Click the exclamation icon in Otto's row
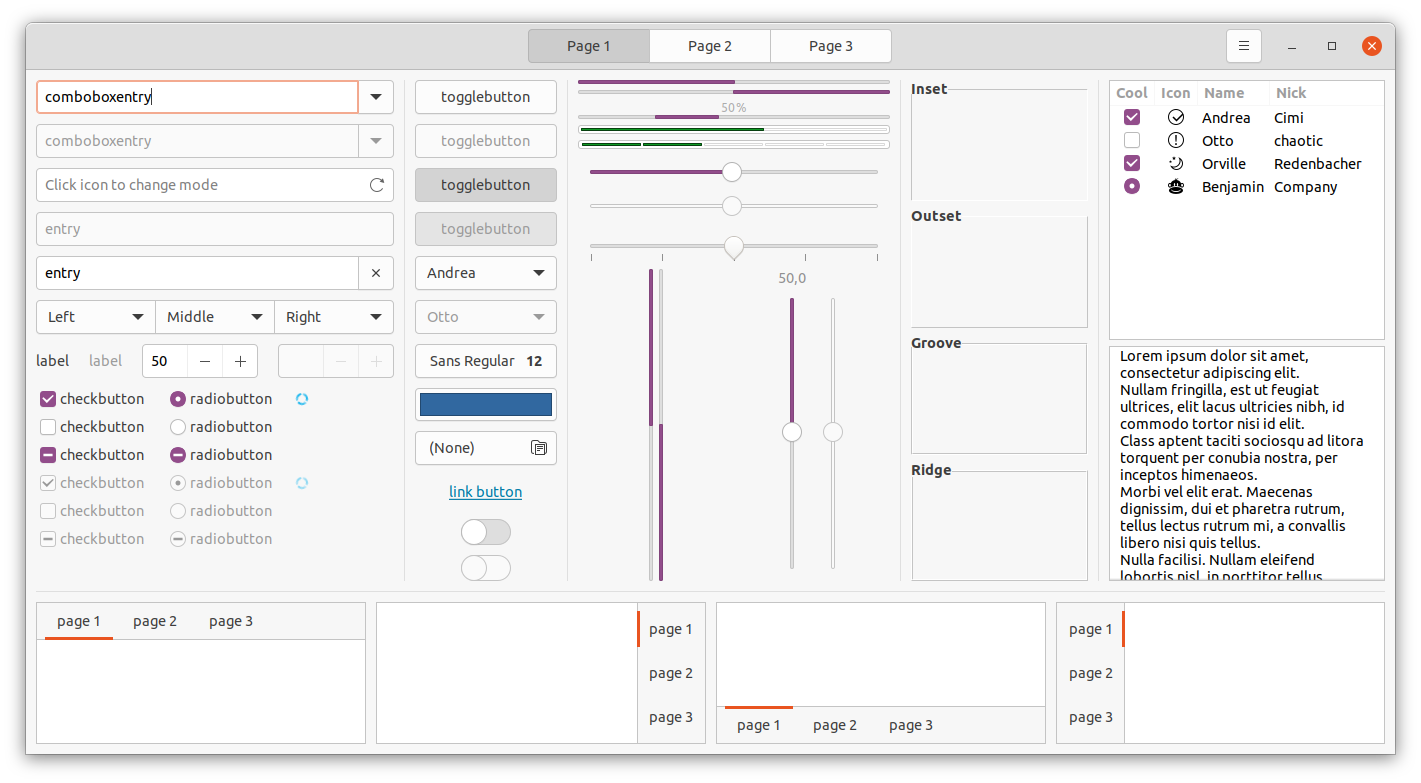Screen dimensions: 1421x783 (x=1176, y=141)
